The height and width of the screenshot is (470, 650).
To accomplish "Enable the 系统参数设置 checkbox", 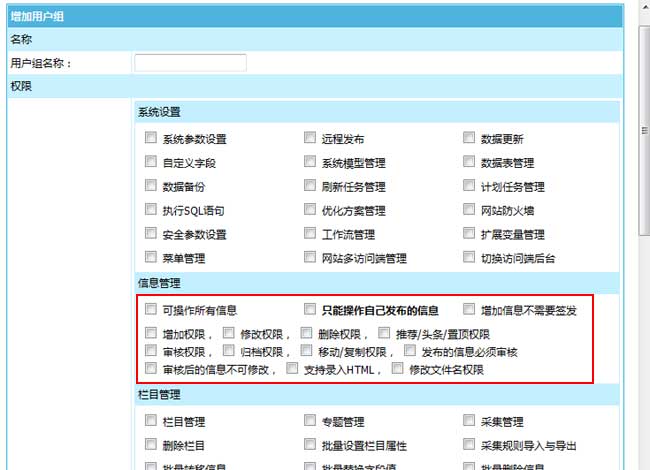I will coord(151,139).
